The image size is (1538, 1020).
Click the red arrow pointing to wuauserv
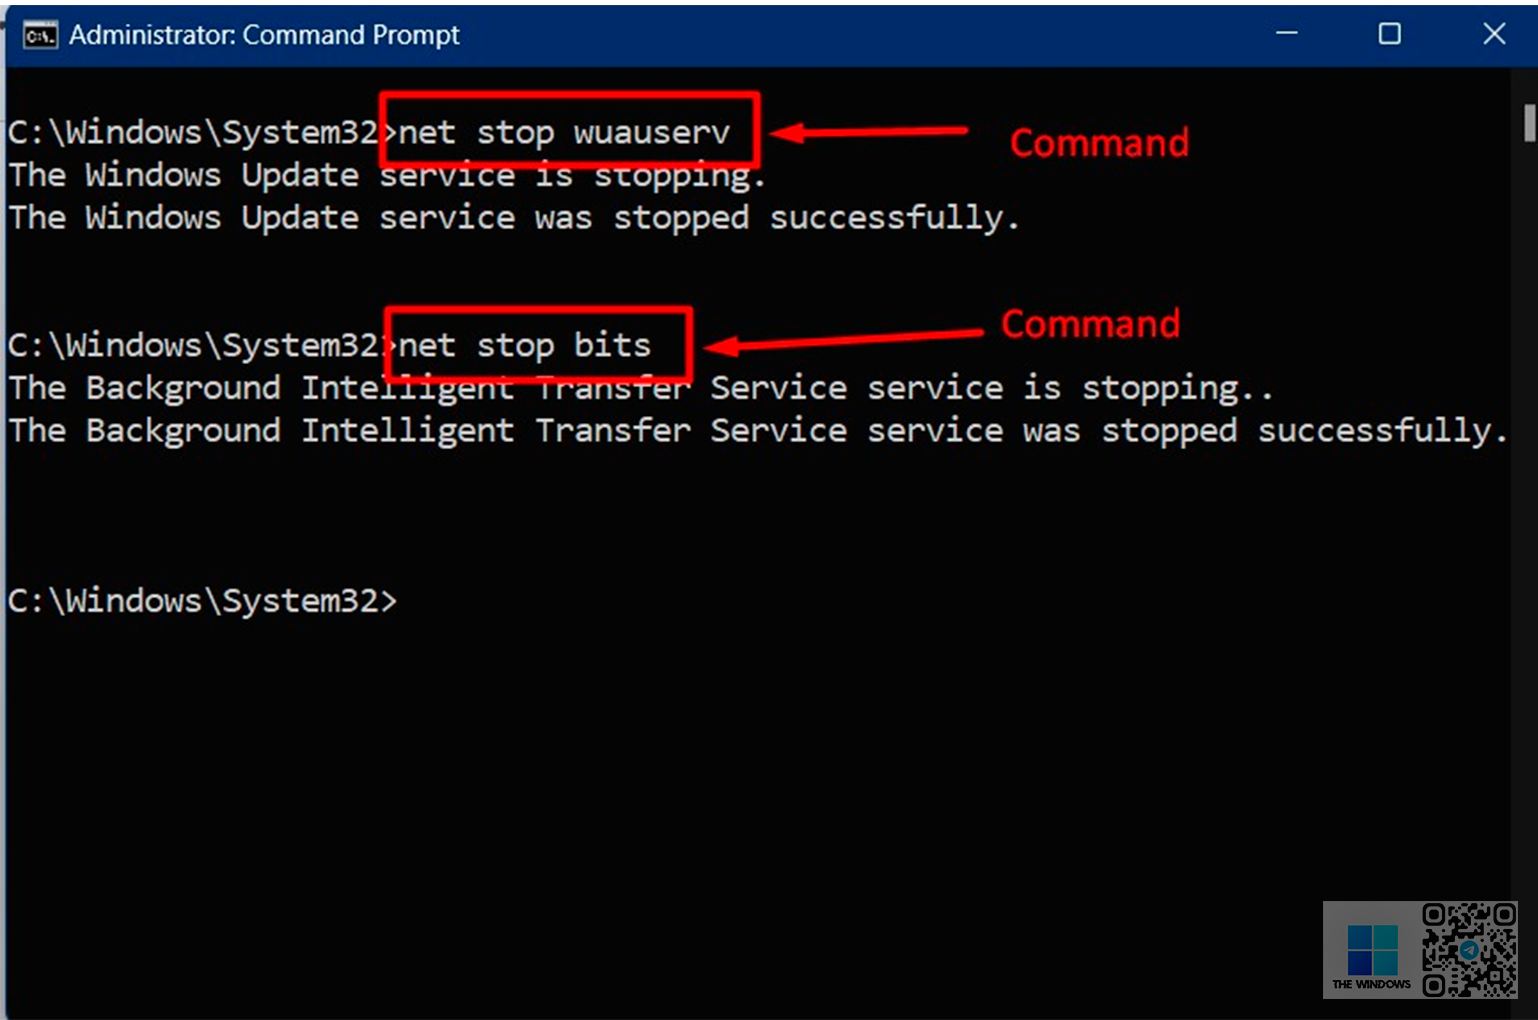click(868, 131)
